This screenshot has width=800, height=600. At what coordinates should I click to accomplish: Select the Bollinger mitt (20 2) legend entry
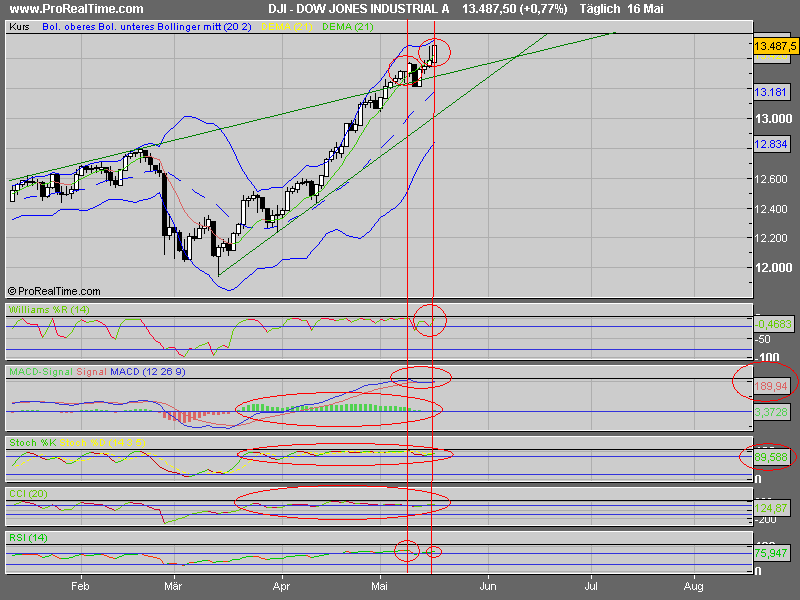(x=204, y=27)
